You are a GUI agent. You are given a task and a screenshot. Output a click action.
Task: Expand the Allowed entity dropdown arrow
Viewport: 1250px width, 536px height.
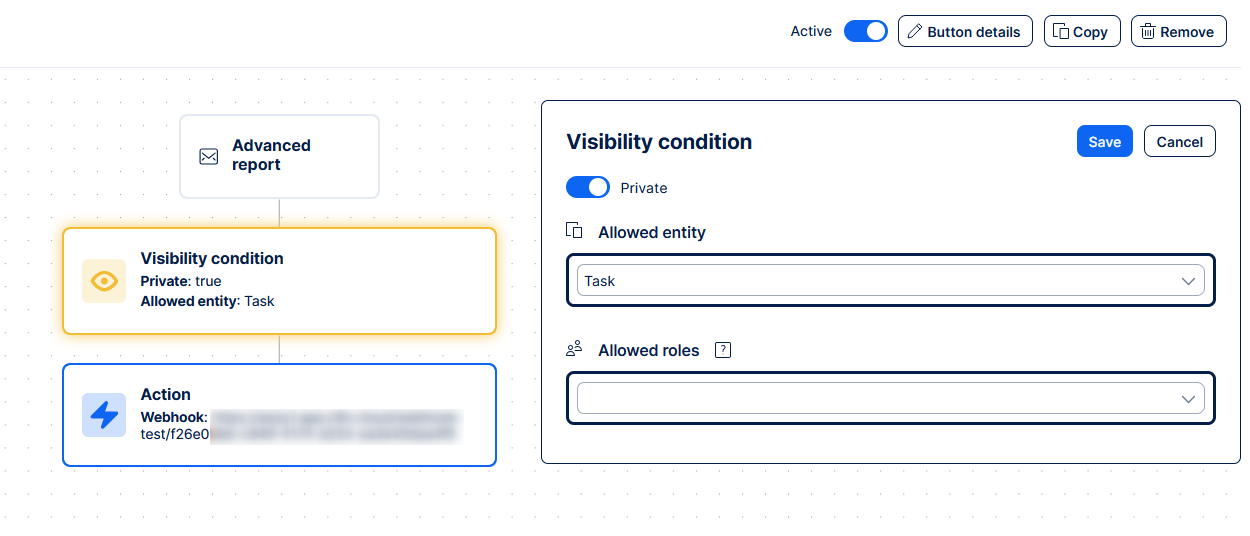point(1188,281)
